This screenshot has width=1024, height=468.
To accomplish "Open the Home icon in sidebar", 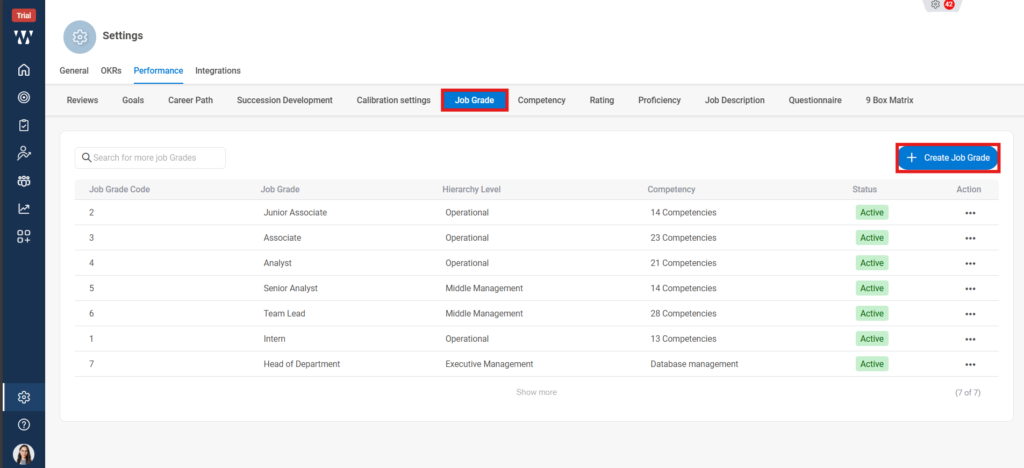I will (24, 69).
